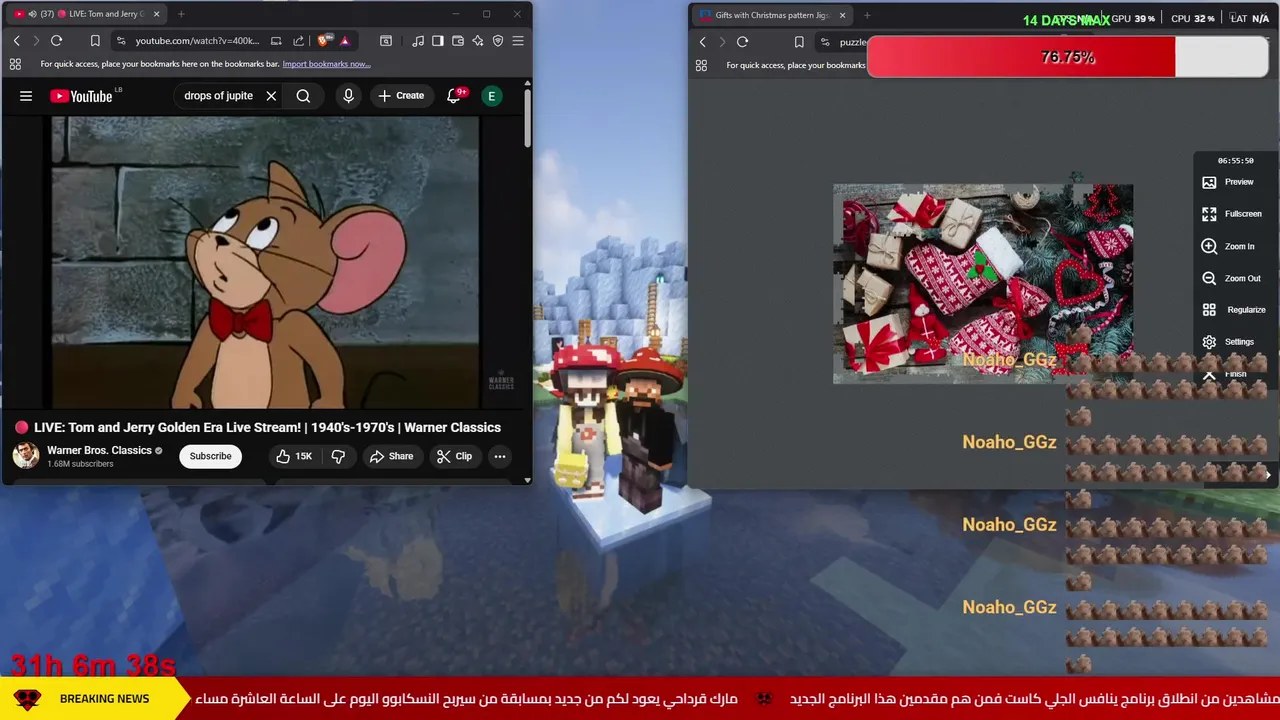Viewport: 1280px width, 720px height.
Task: Go back in the puzzle browser window
Action: [x=702, y=42]
